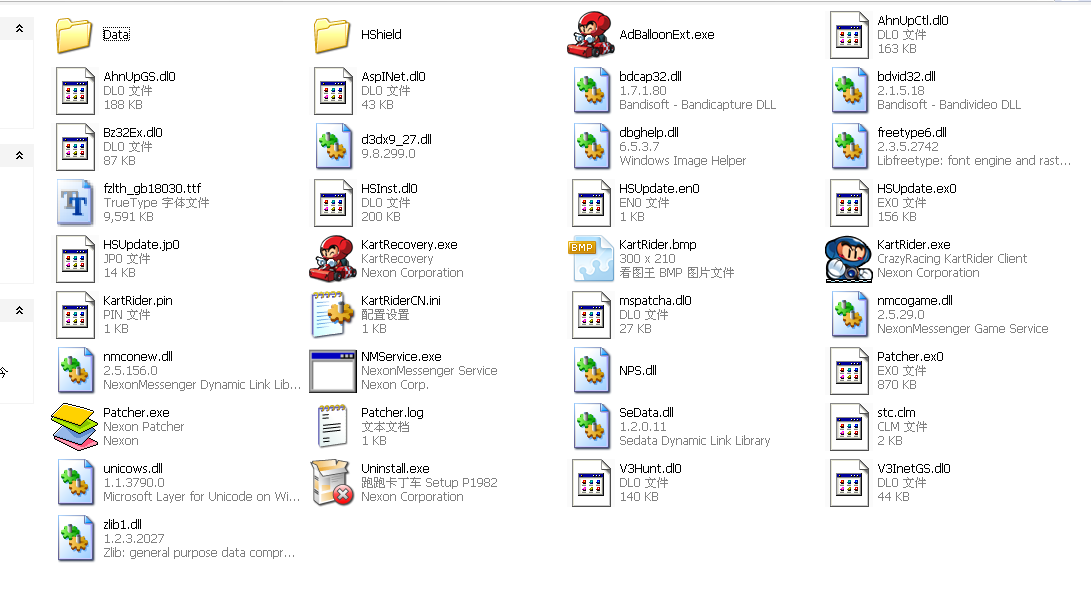
Task: Click the Uninstall.exe file name
Action: pyautogui.click(x=395, y=469)
